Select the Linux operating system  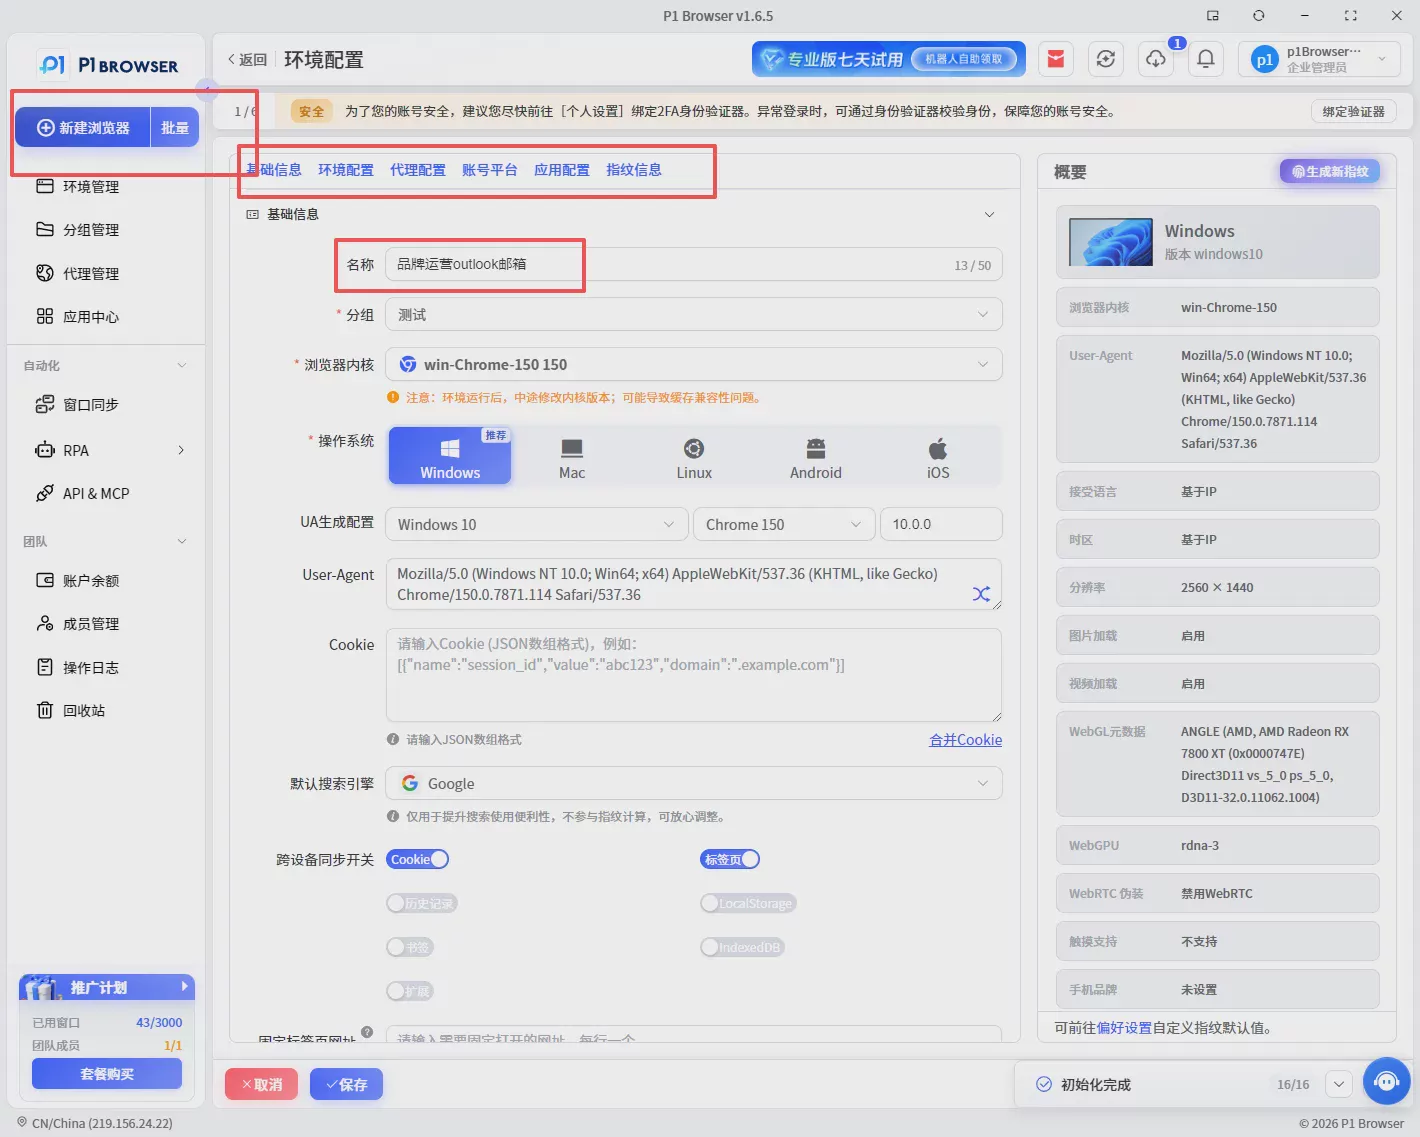pos(694,456)
